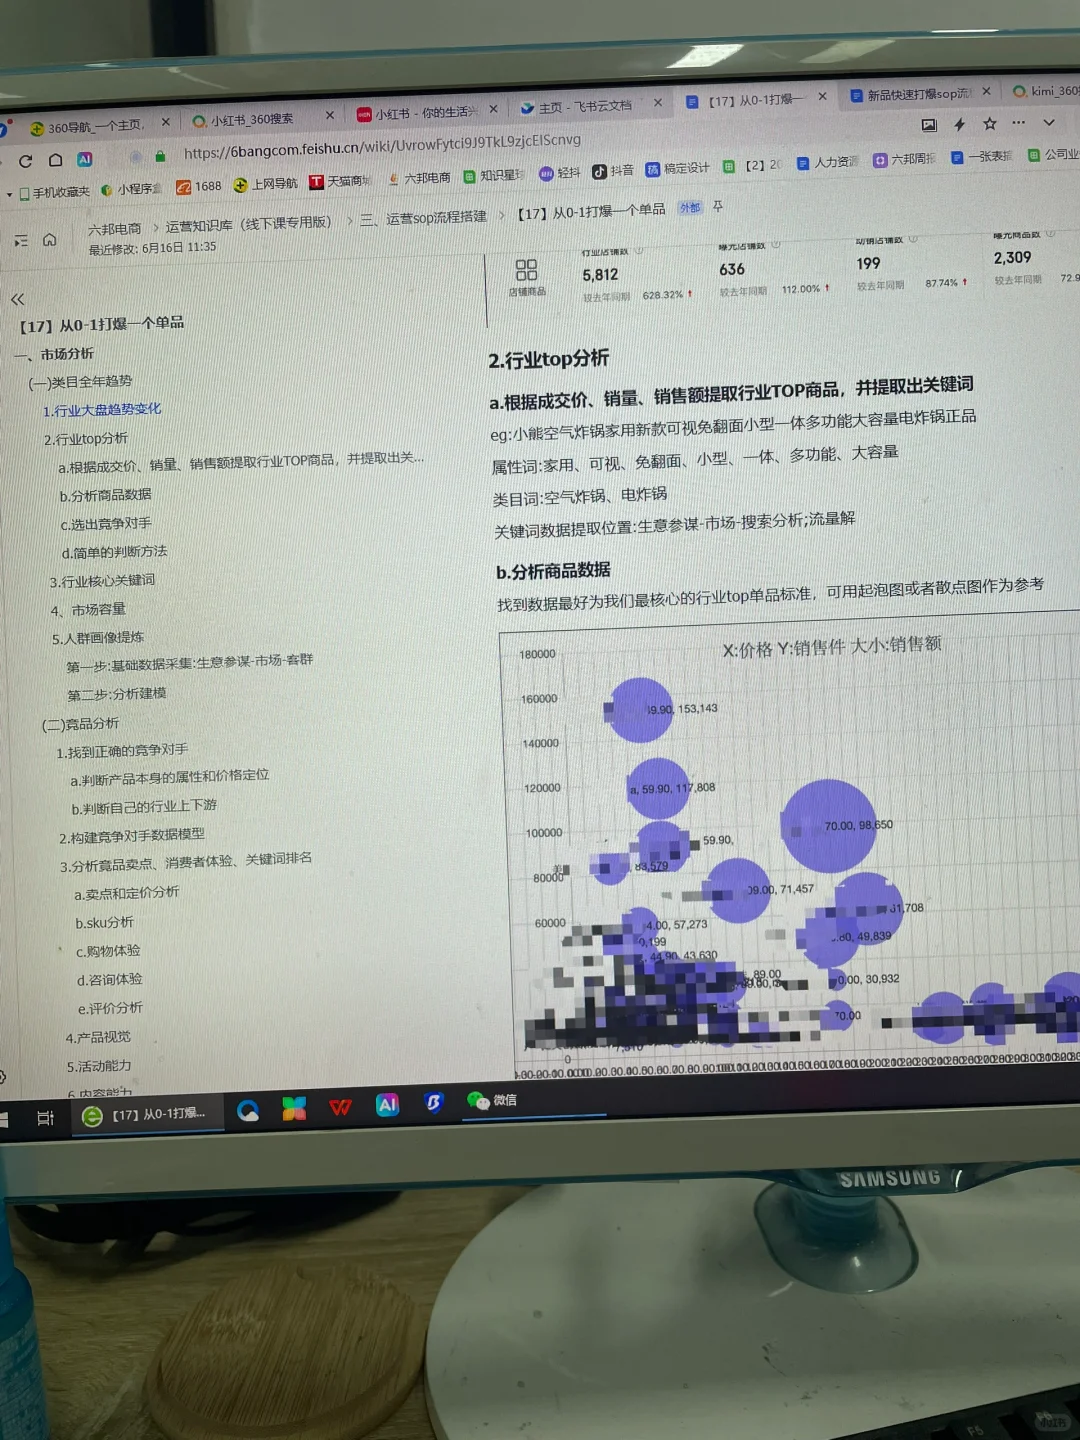Go to outline item 4.产品视觉

click(98, 1038)
